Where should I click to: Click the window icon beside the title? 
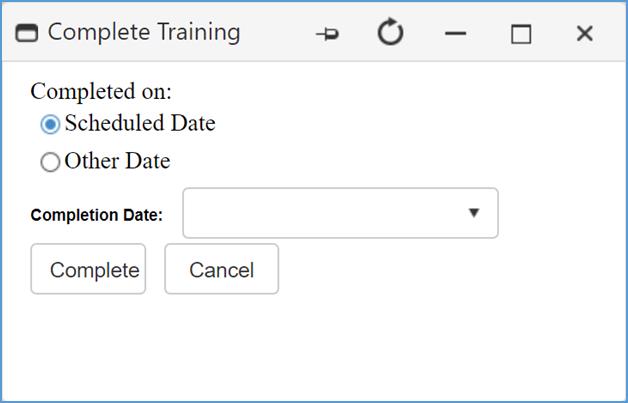(28, 33)
